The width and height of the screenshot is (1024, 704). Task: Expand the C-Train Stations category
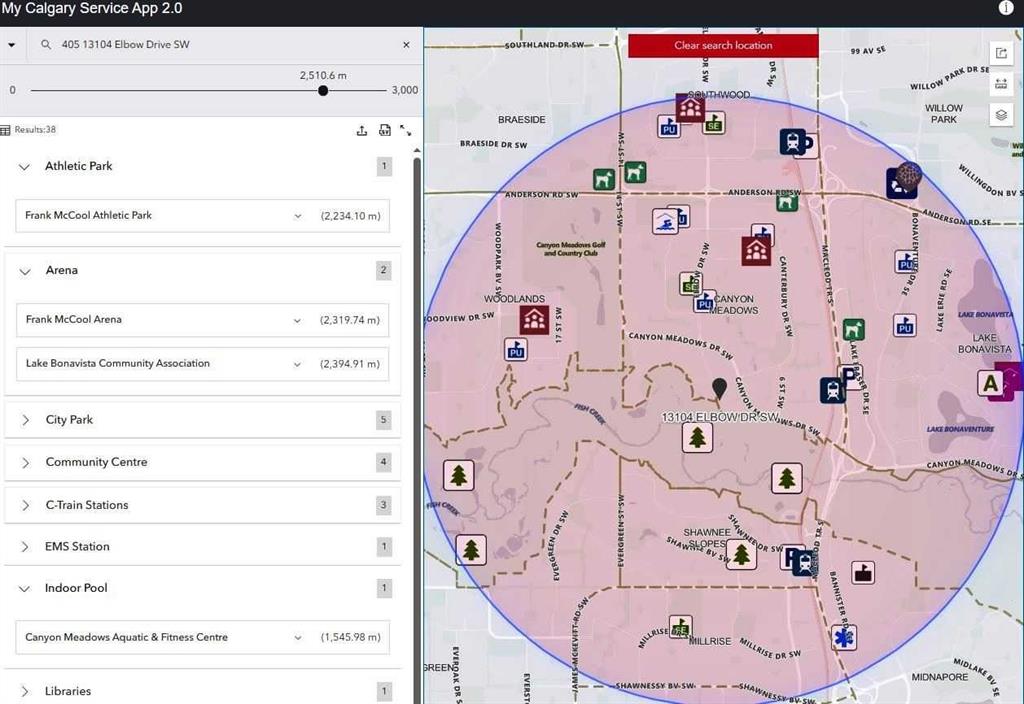[x=25, y=505]
